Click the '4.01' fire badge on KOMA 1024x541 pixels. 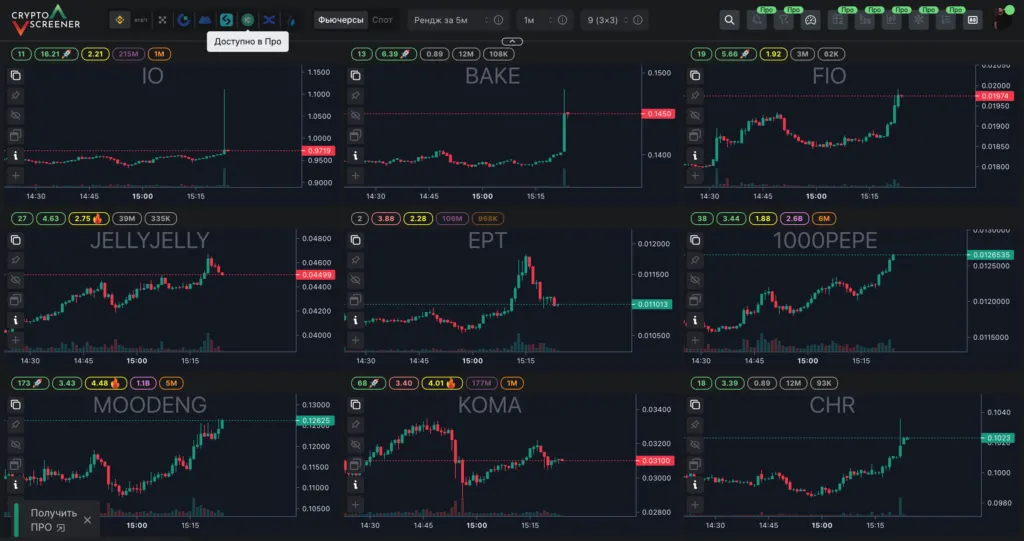[441, 384]
